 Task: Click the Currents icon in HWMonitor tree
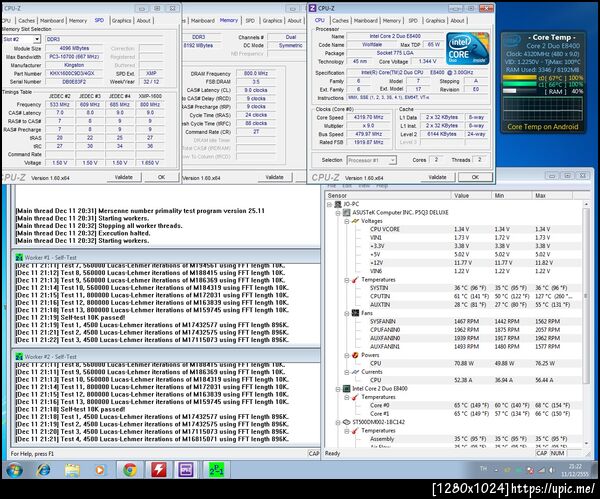coord(355,372)
